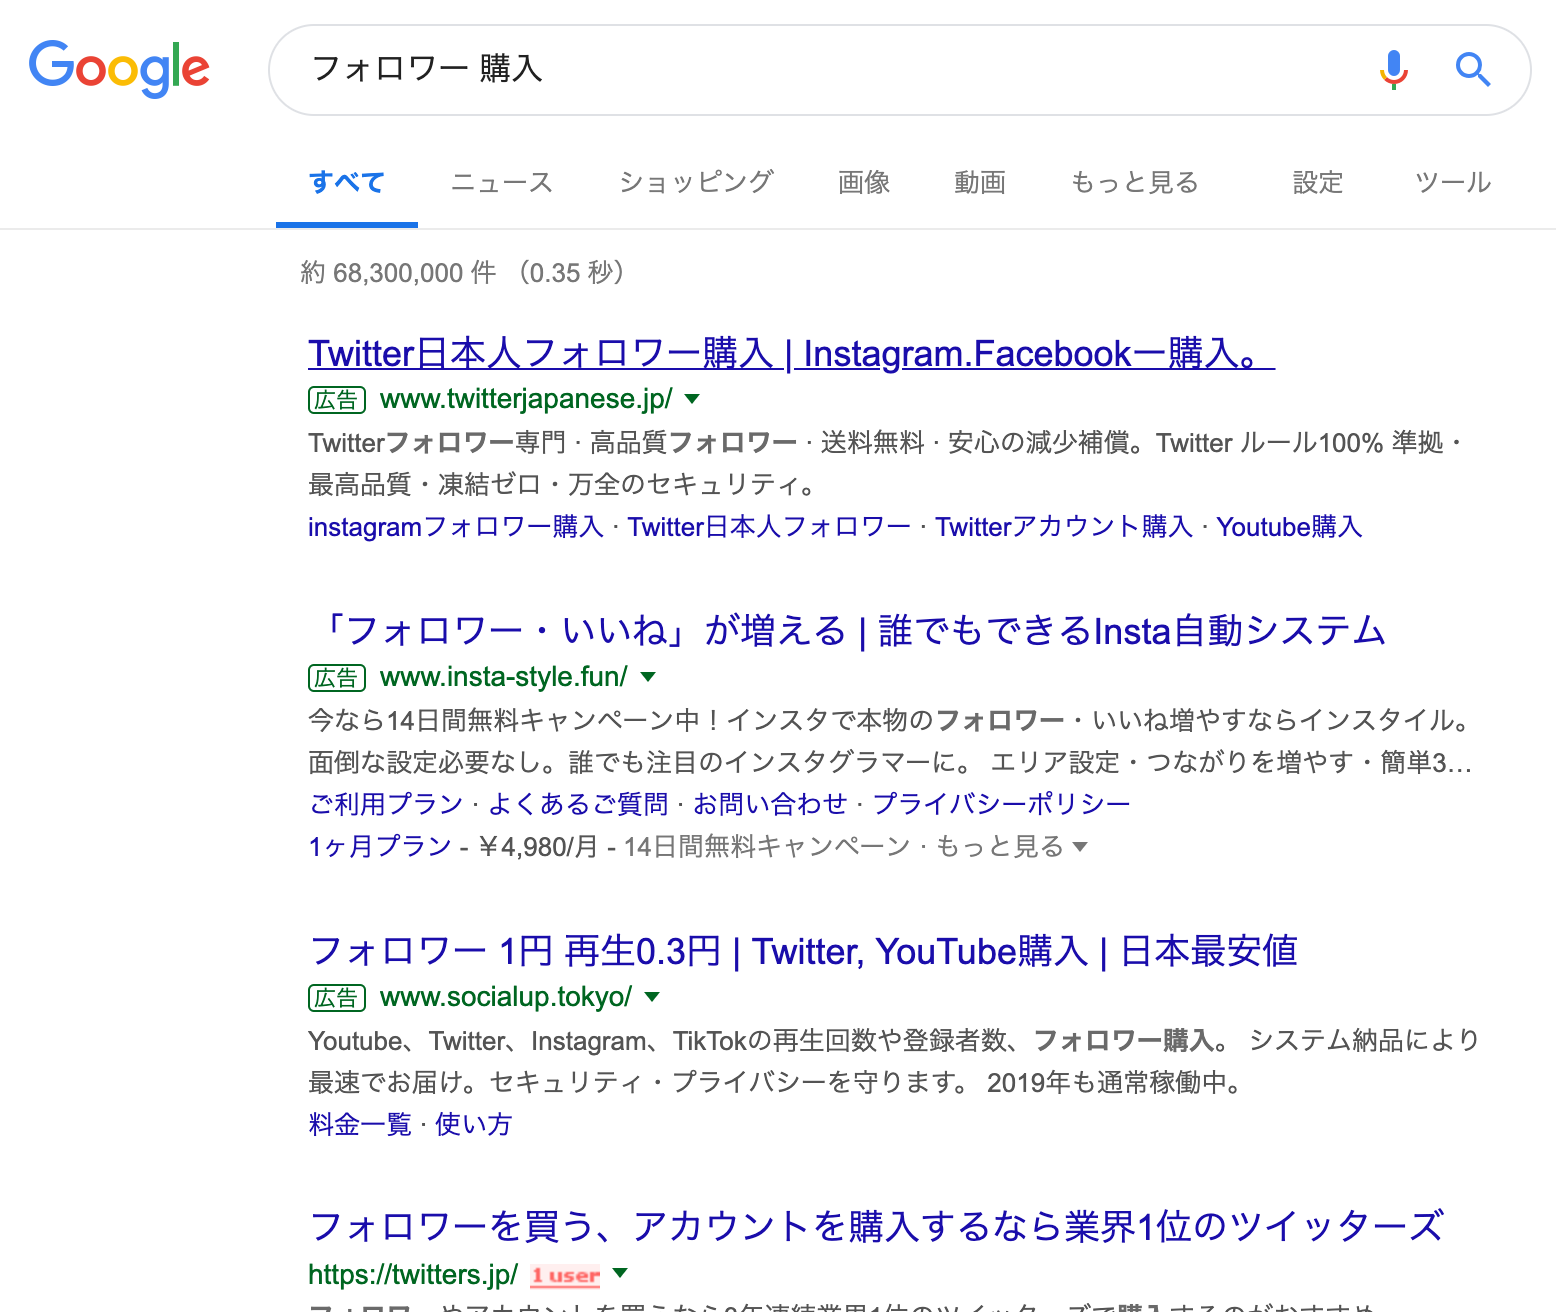Open the 料金一覧 sitelink
This screenshot has height=1312, width=1556.
[x=360, y=1124]
